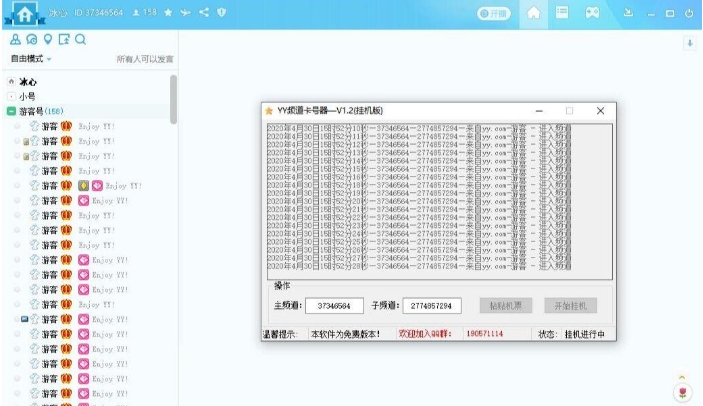Select the log line at 52分24秒
703x406 pixels.
419,233
